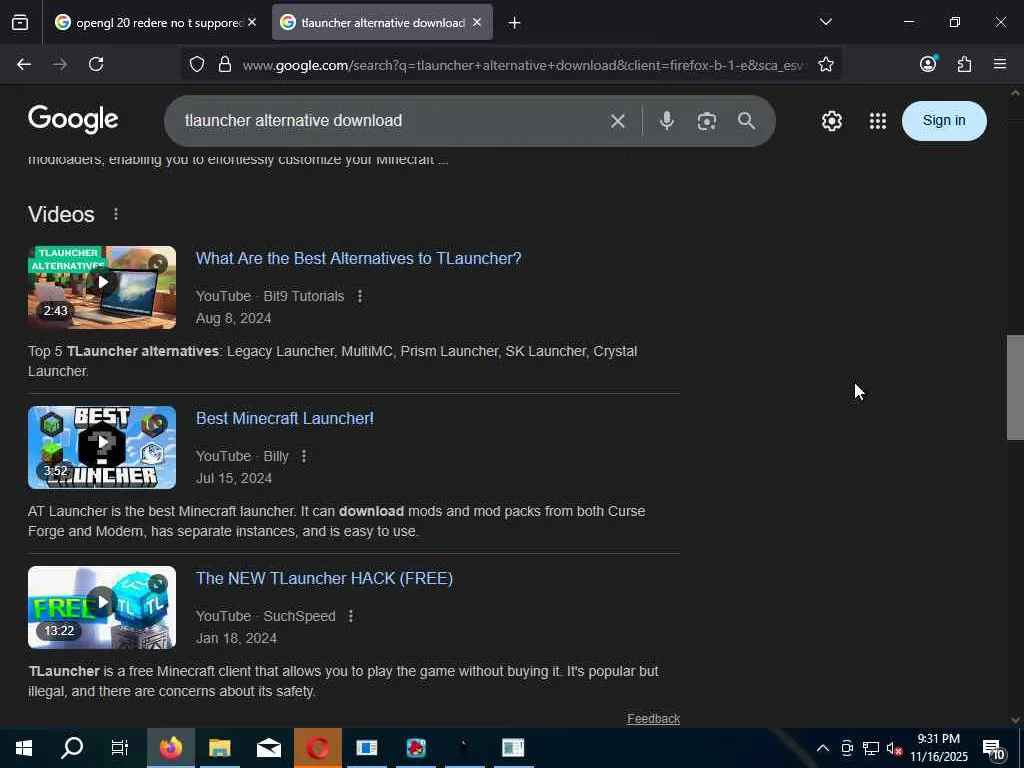Image resolution: width=1024 pixels, height=768 pixels.
Task: Open the Mail app from taskbar
Action: point(268,748)
